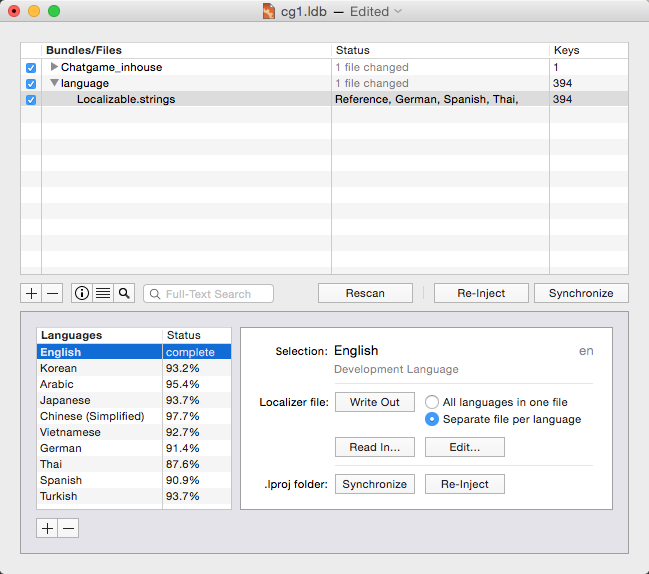Uncheck the Chatgame_inhouse bundle checkbox
This screenshot has width=649, height=574.
coord(31,67)
